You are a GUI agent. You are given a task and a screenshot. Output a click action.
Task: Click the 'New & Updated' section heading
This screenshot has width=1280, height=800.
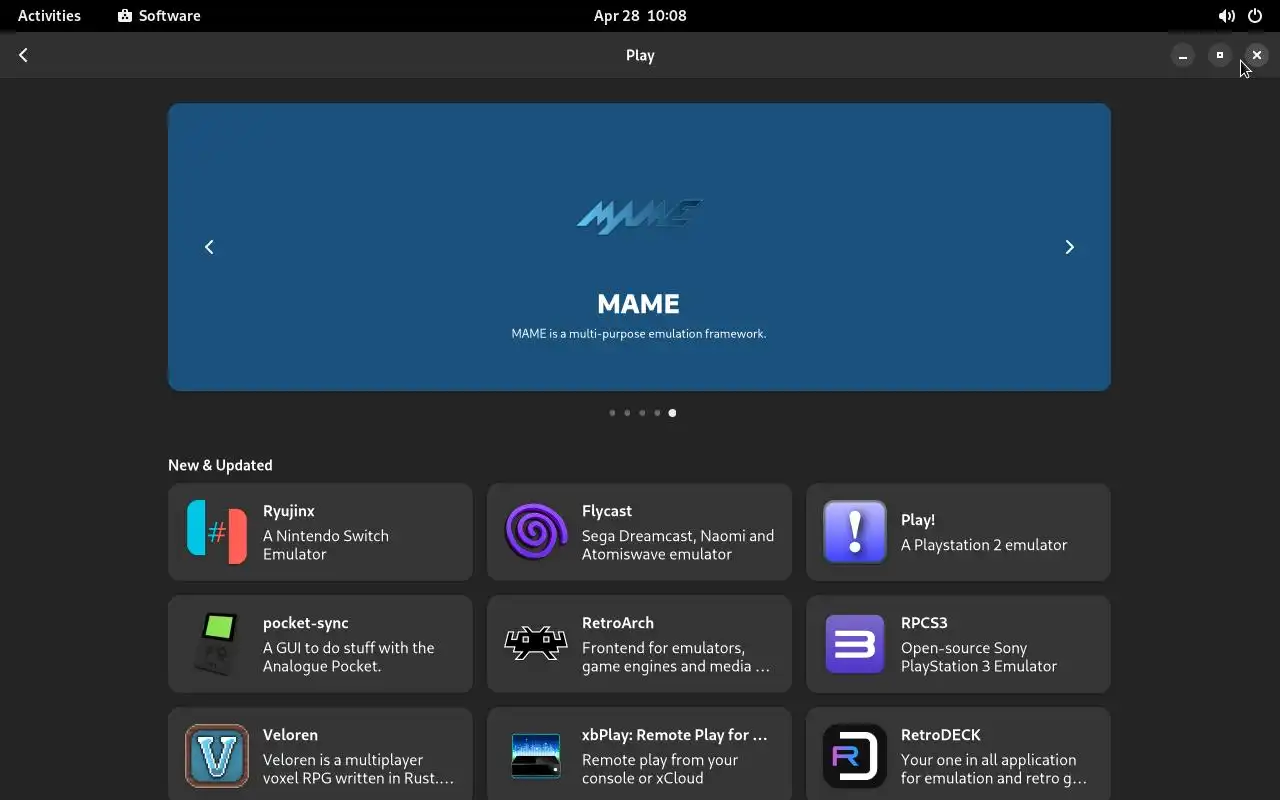(x=220, y=465)
